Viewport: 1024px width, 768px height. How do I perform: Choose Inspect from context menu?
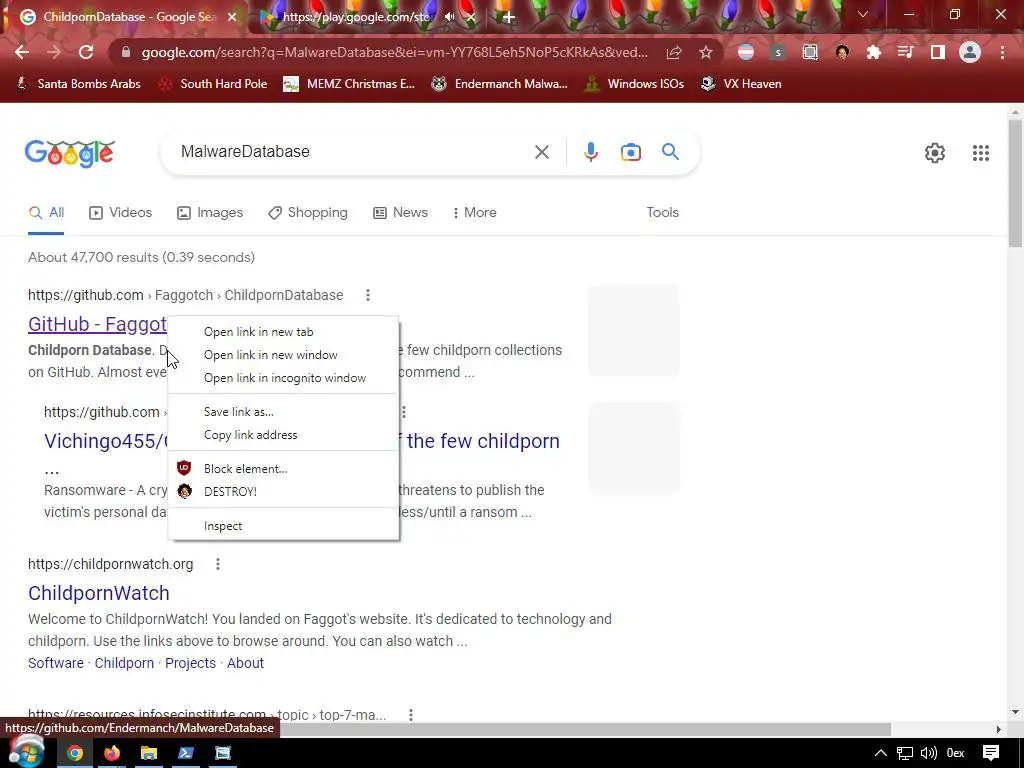point(283,526)
